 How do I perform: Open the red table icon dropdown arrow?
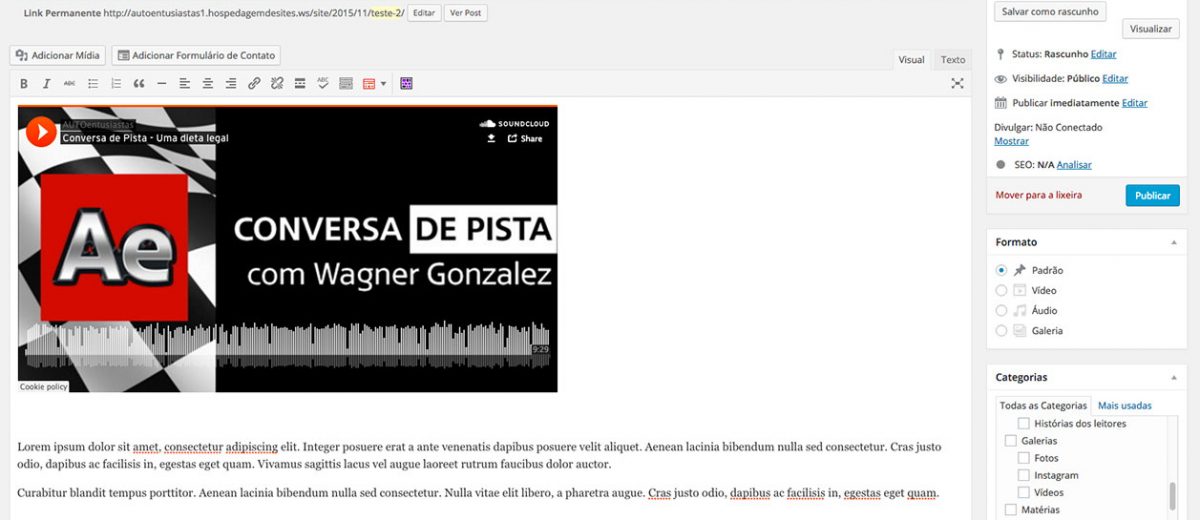[x=383, y=84]
